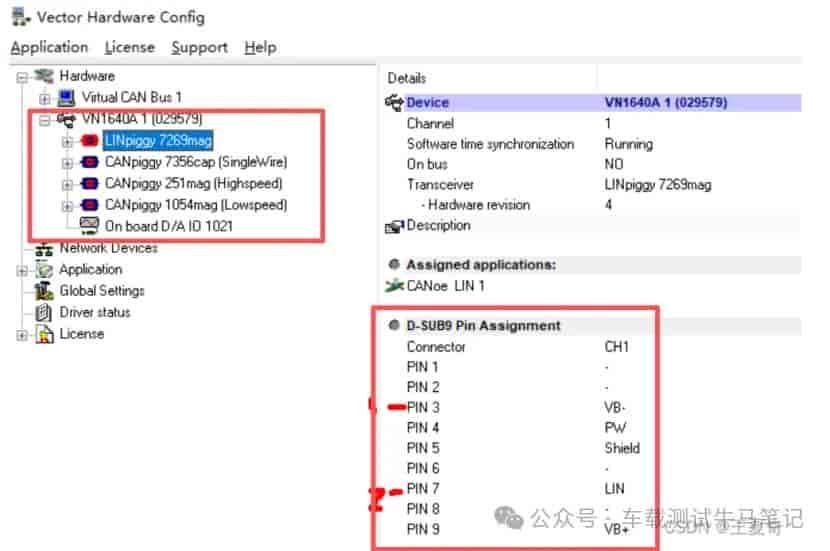This screenshot has height=551, width=830.
Task: Select Network Devices item
Action: [x=109, y=248]
